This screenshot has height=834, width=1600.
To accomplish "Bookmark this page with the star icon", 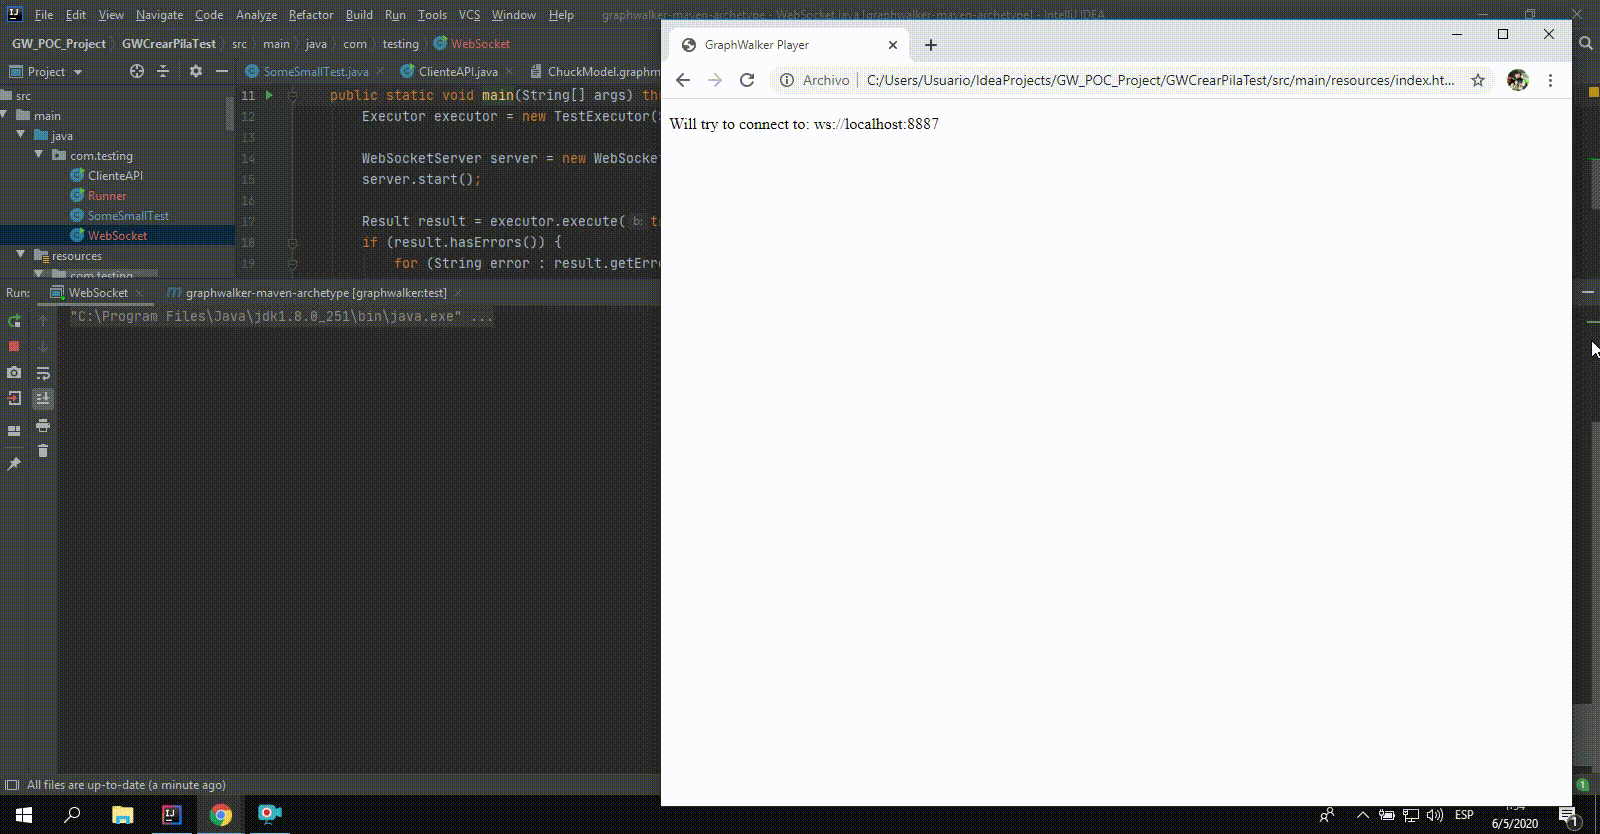I will point(1478,80).
